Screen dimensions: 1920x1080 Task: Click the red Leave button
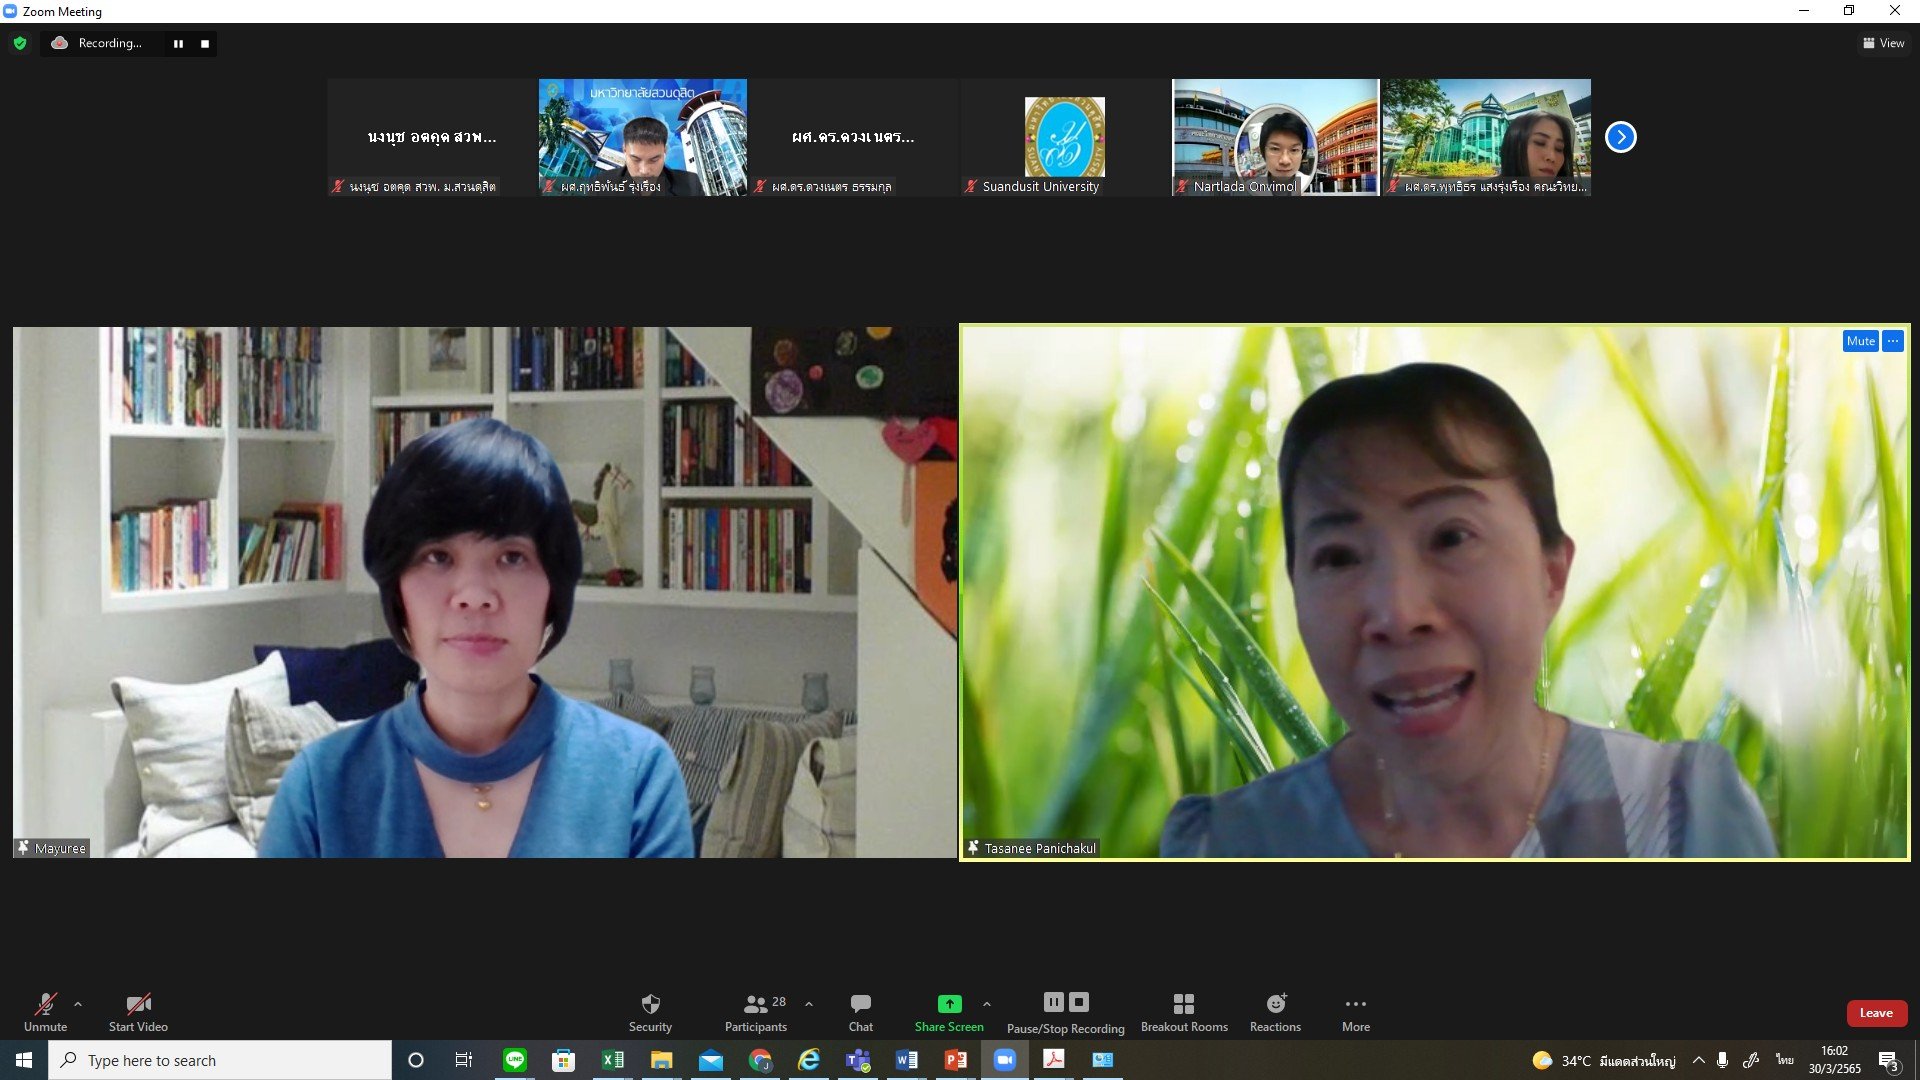[1876, 1013]
